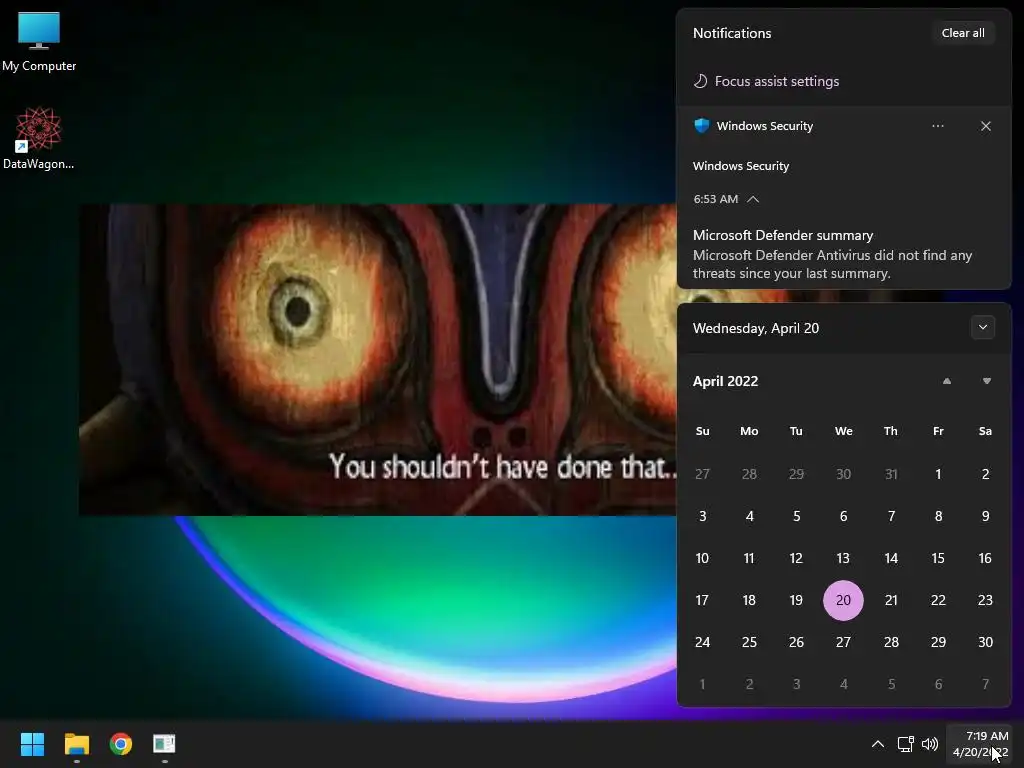Click the Majora's Mask image on desktop
The image size is (1024, 768).
tap(377, 360)
